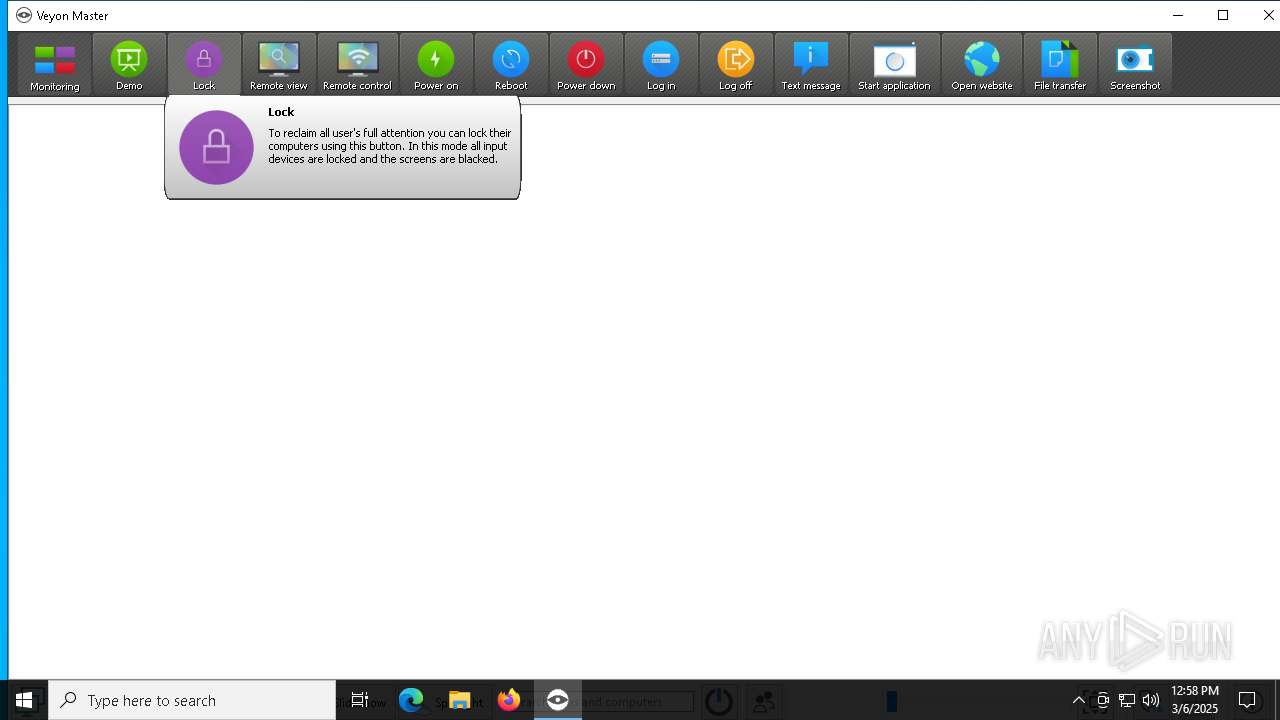1280x720 pixels.
Task: Show hidden system tray icons
Action: [x=1079, y=700]
